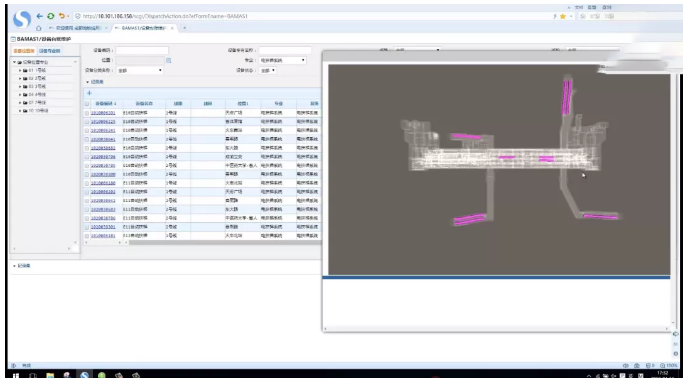
Task: Open the new tab plus button
Action: [185, 28]
